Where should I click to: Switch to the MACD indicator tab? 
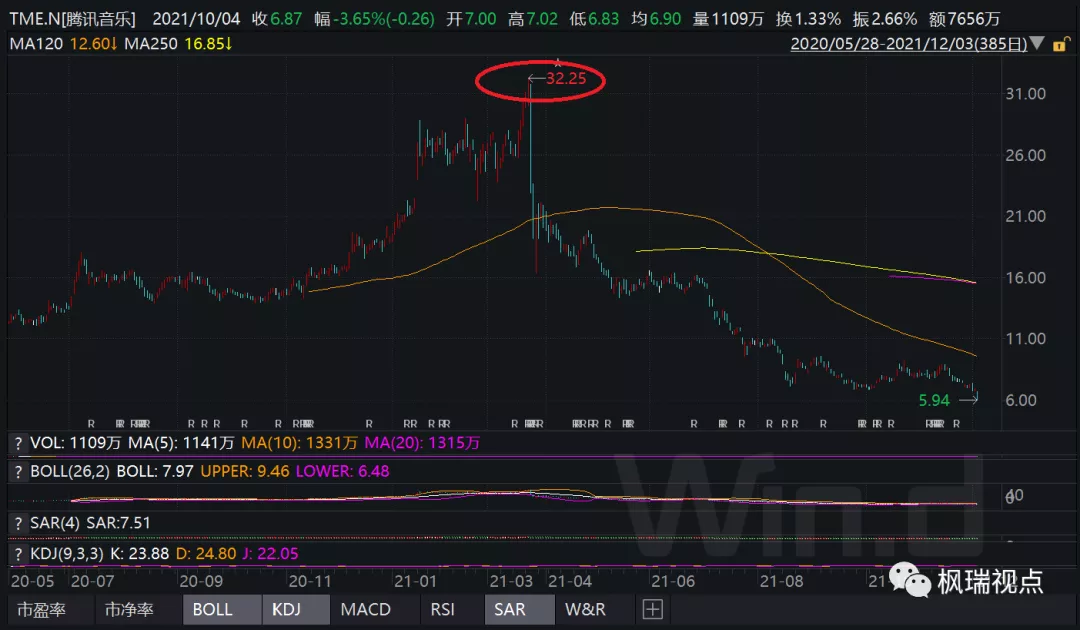[x=366, y=609]
